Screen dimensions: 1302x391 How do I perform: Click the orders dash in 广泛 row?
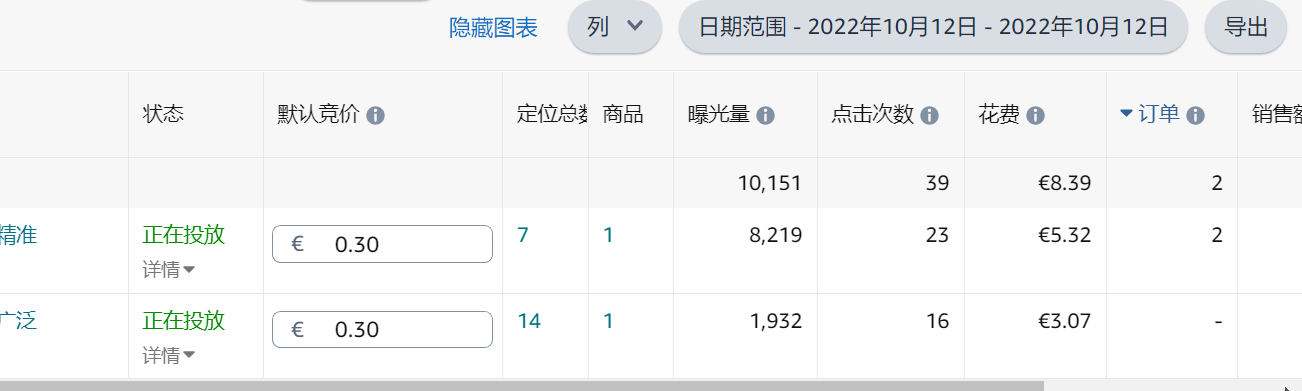[1217, 321]
